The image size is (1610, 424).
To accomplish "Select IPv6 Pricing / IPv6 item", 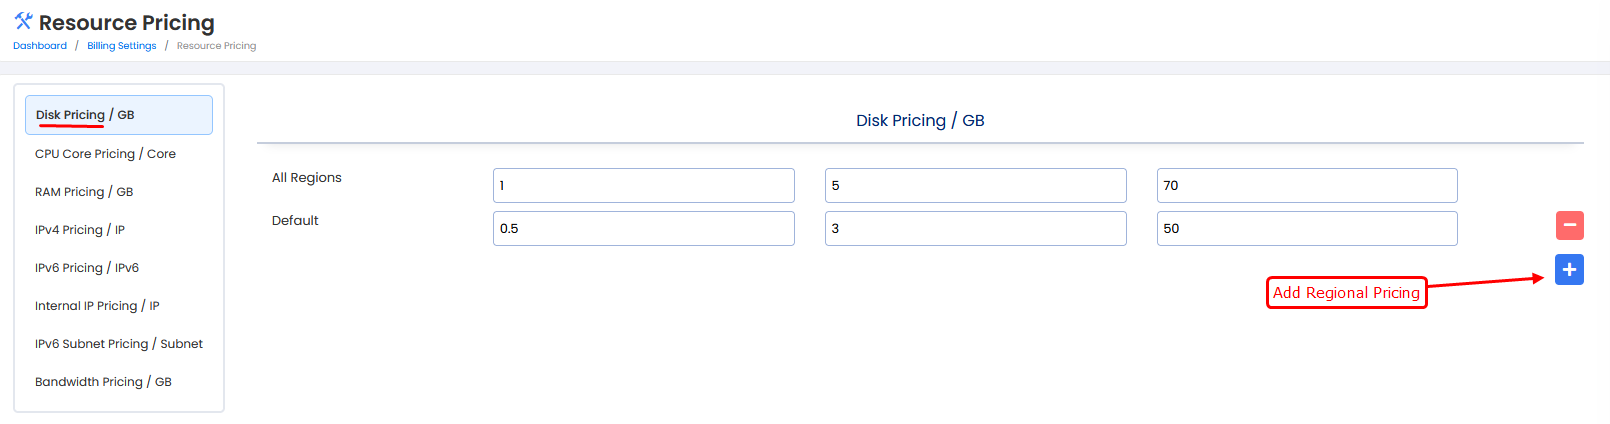I will point(87,268).
